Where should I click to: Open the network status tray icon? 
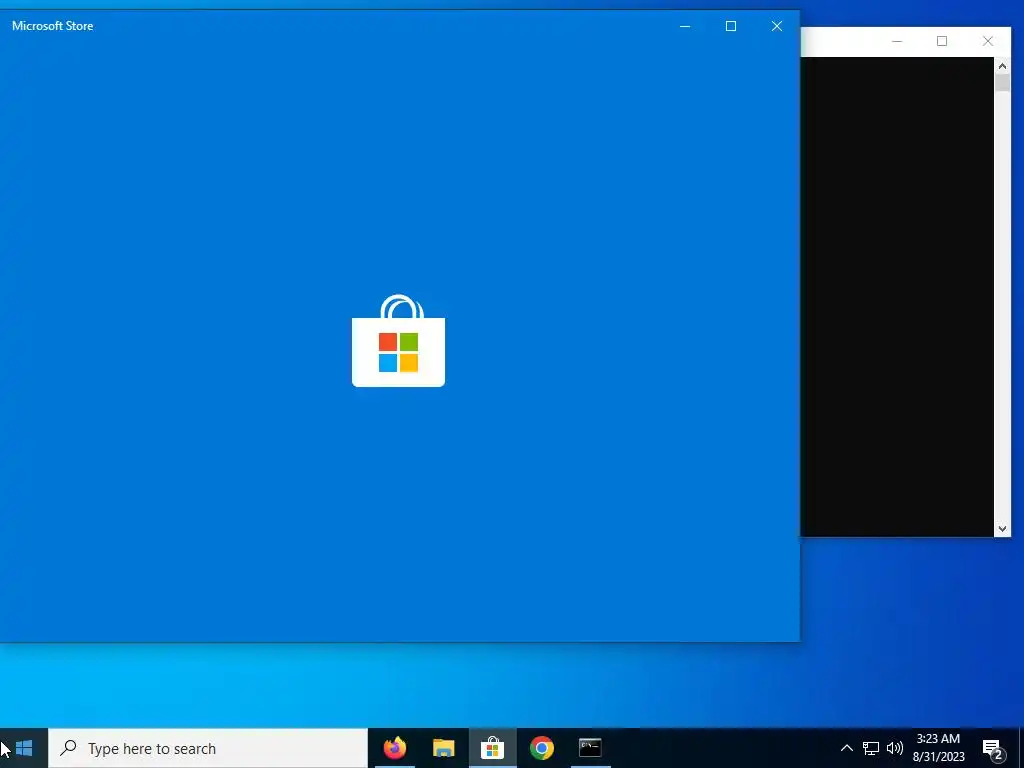tap(871, 748)
